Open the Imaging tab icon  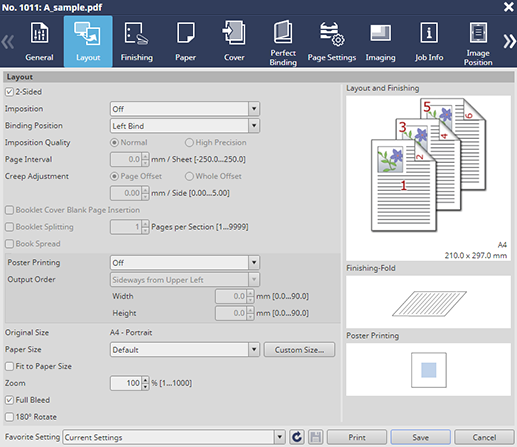[380, 33]
